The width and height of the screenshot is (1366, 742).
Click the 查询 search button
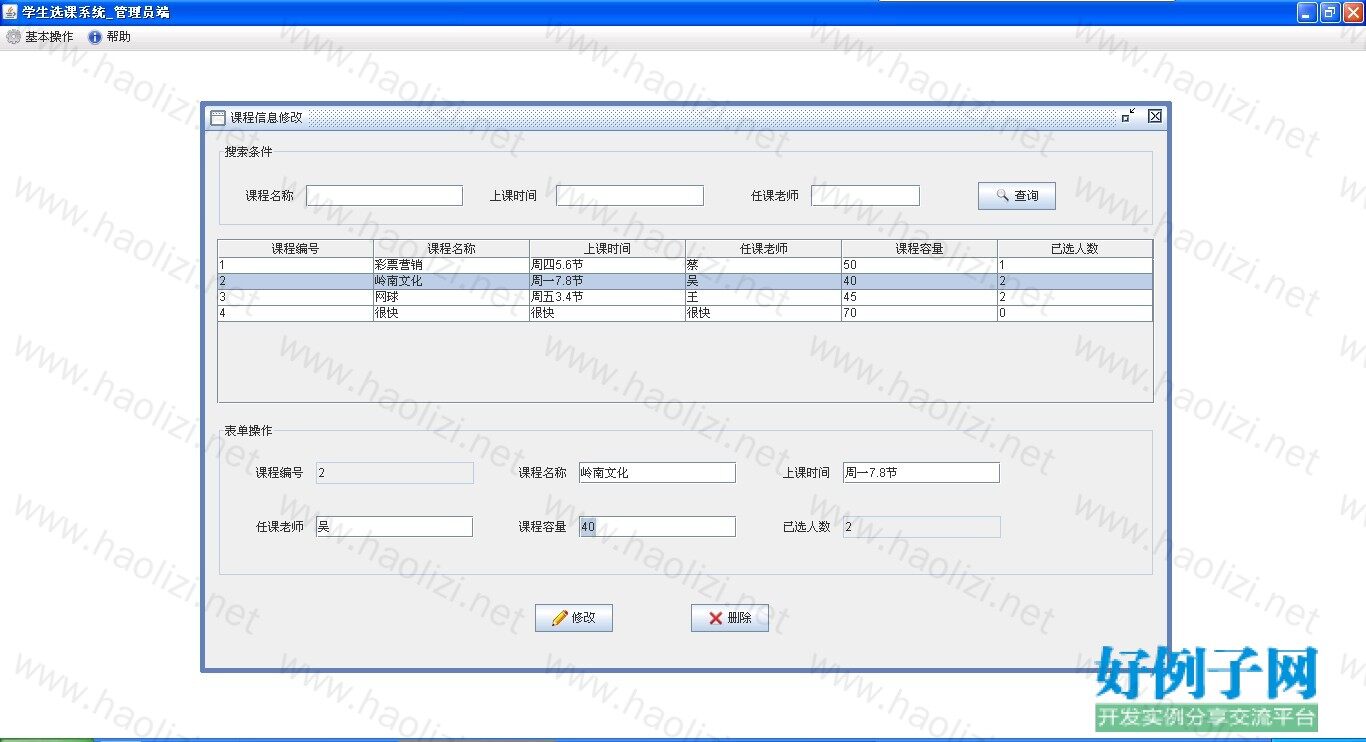[x=1016, y=196]
